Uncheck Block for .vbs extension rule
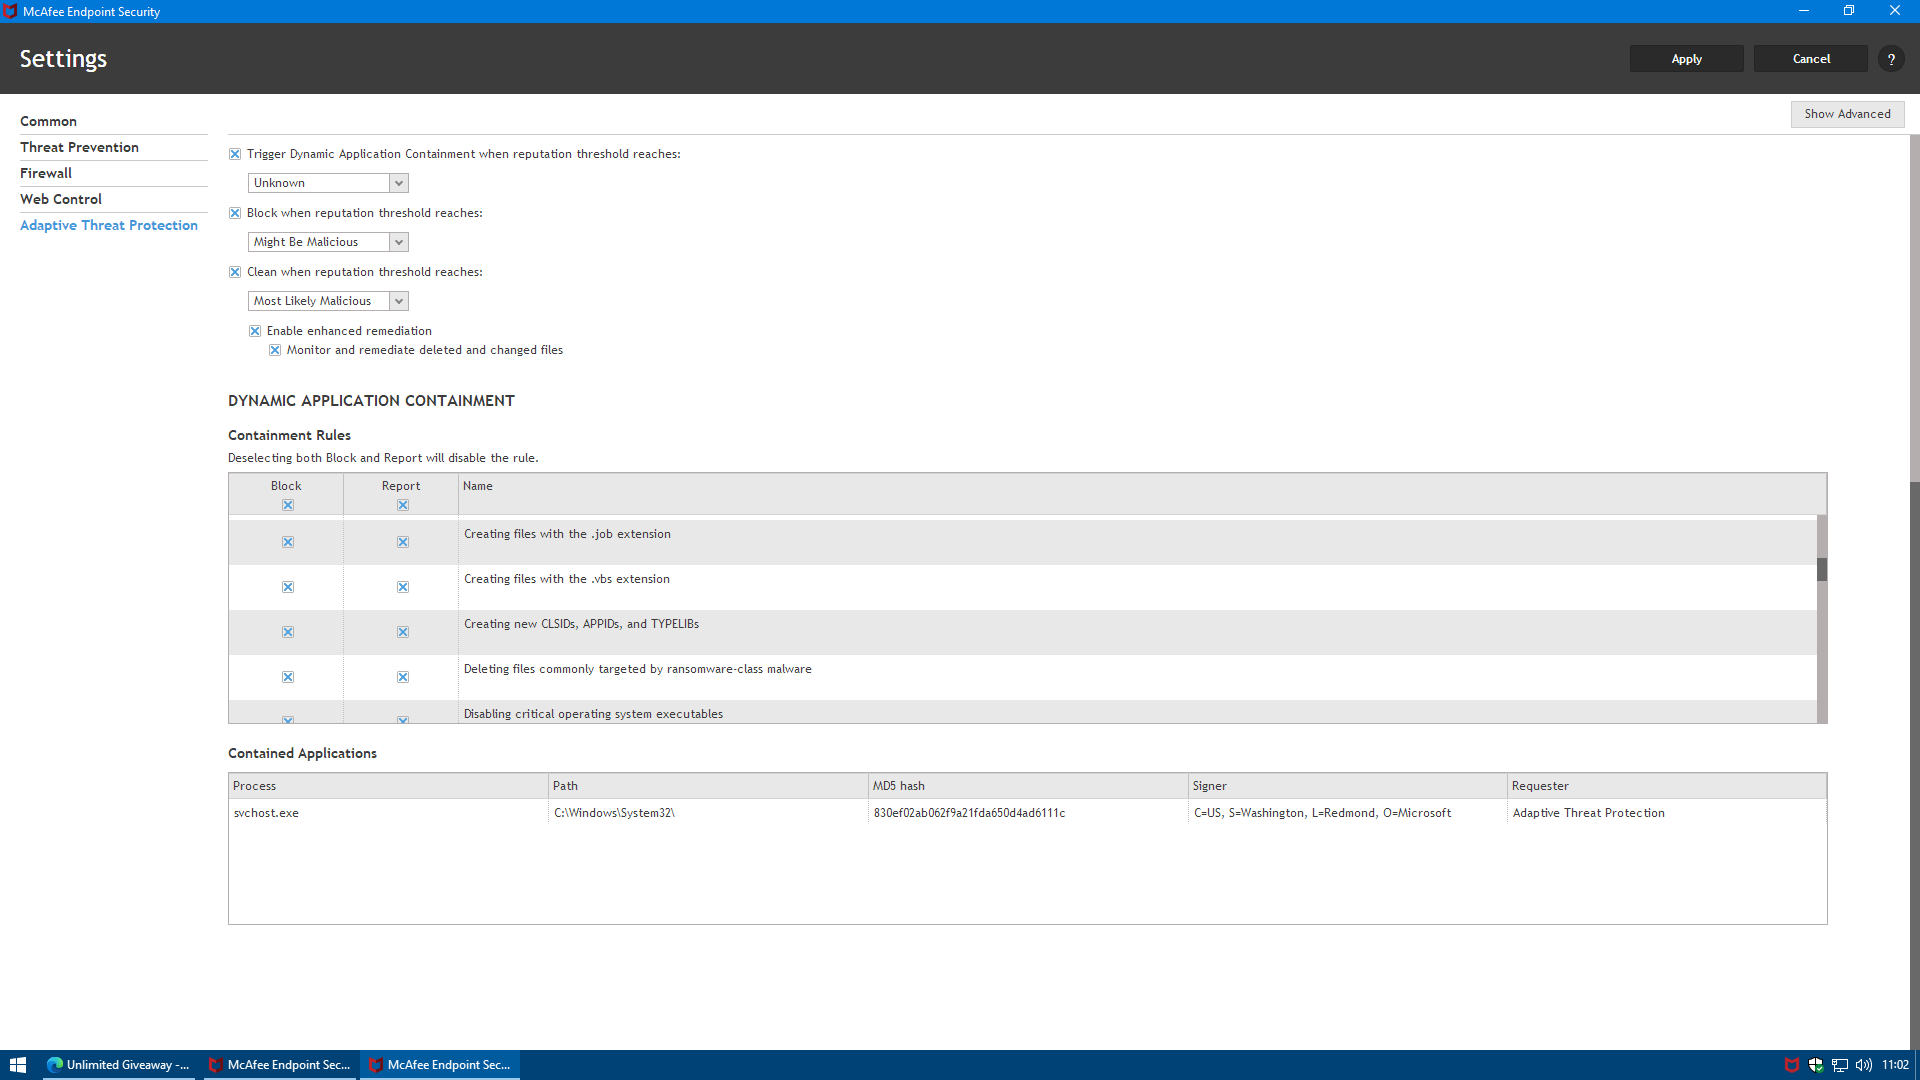Viewport: 1920px width, 1080px height. (288, 587)
